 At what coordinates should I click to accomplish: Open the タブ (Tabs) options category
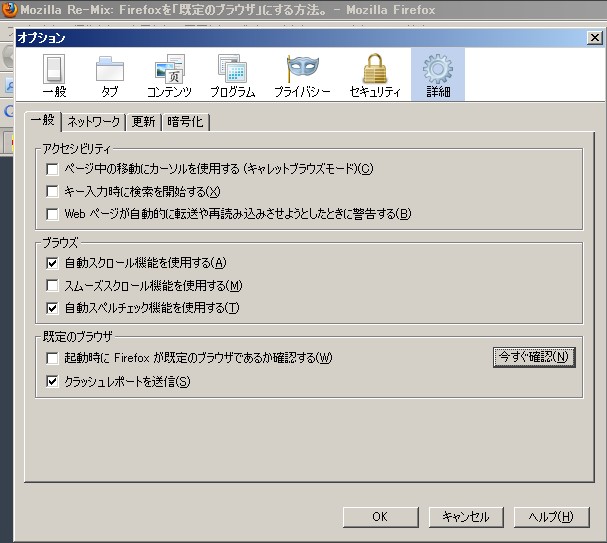point(110,75)
